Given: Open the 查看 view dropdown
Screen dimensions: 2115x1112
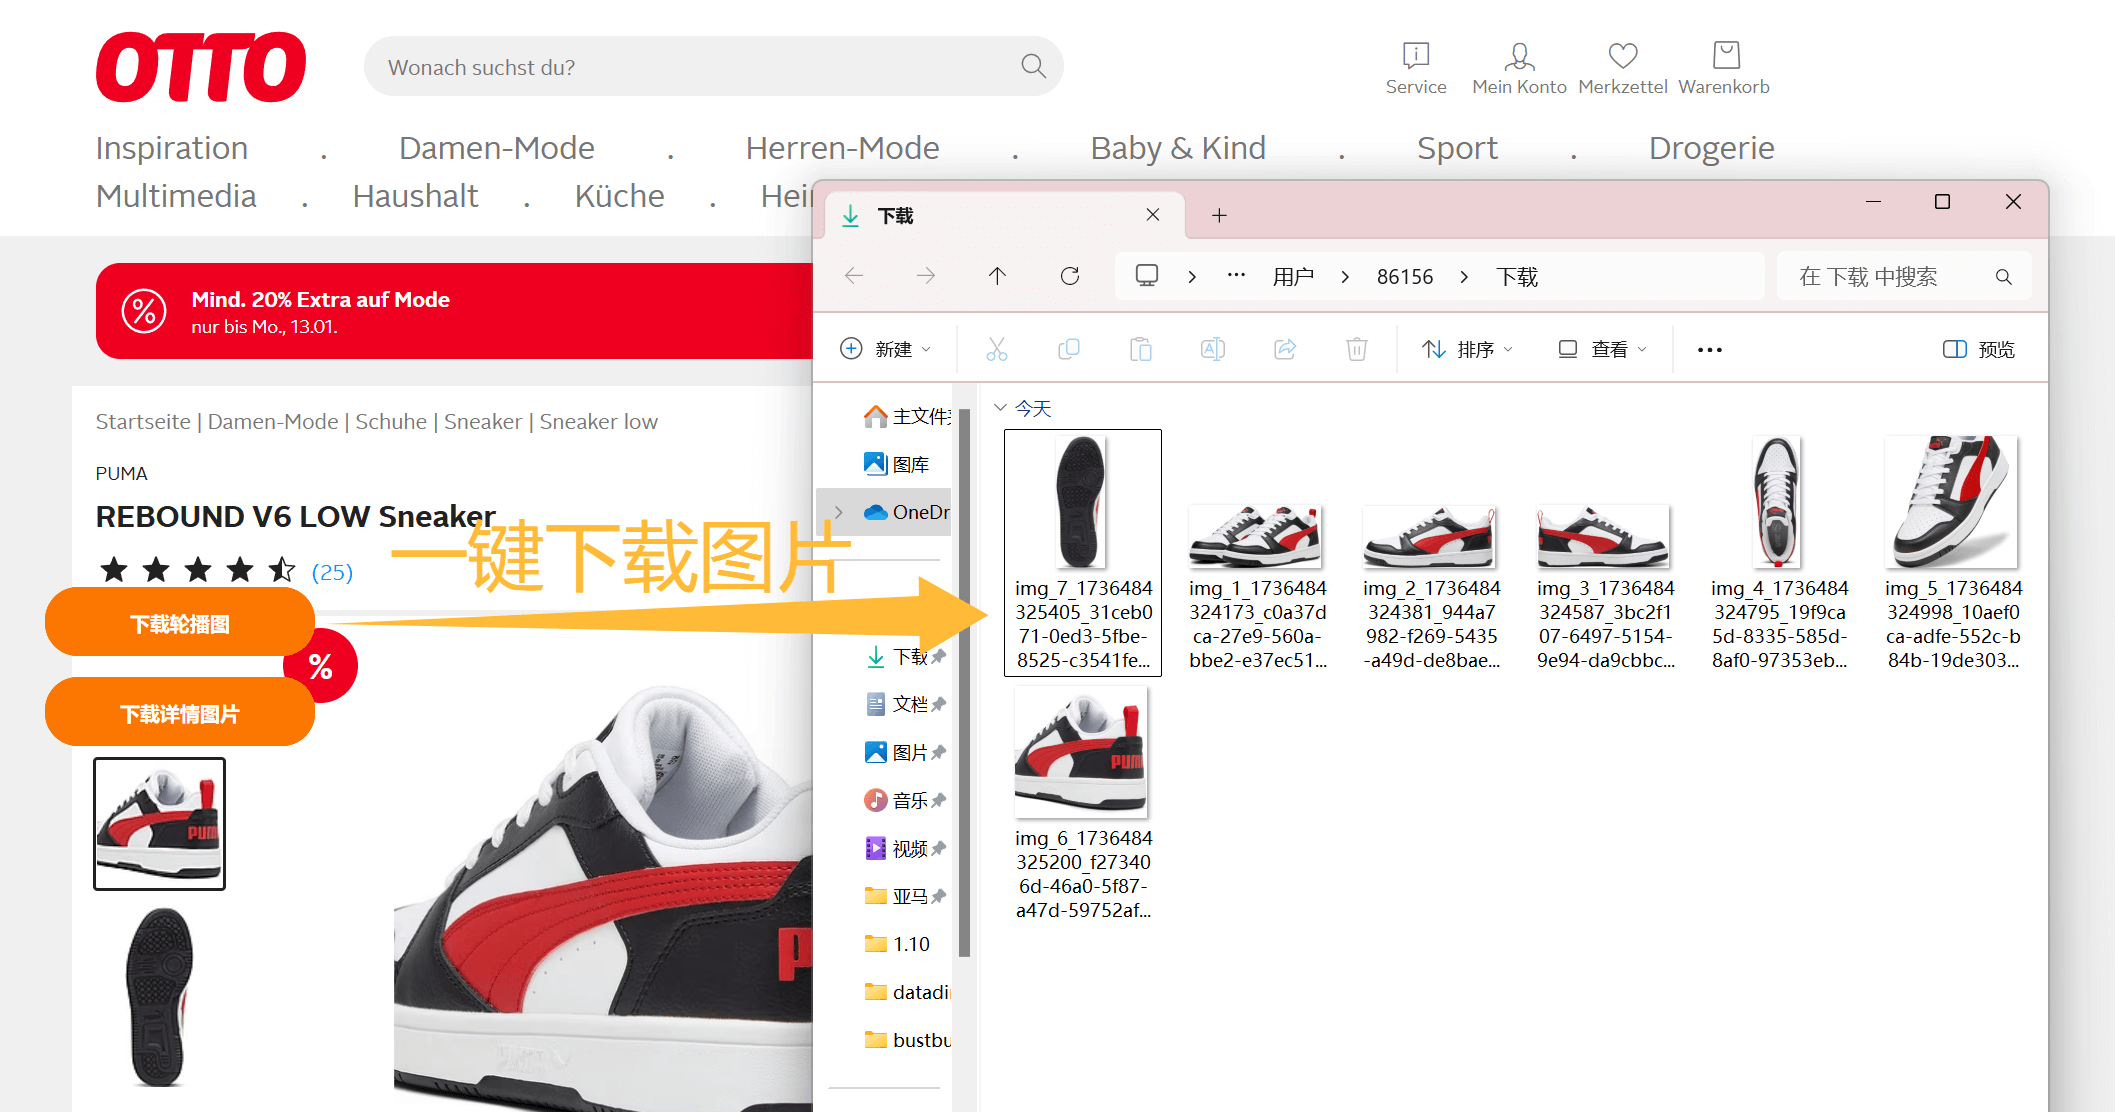Looking at the screenshot, I should point(1602,349).
